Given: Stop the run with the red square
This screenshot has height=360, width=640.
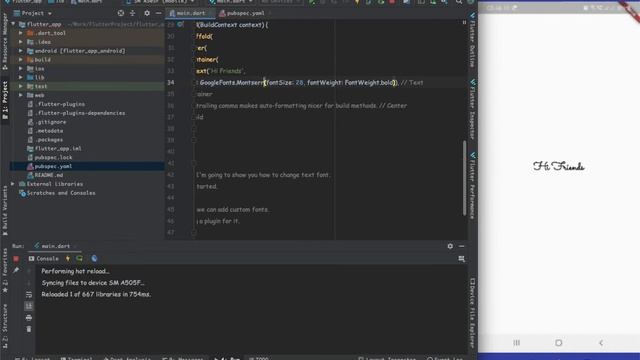Looking at the screenshot, I should pyautogui.click(x=16, y=259).
